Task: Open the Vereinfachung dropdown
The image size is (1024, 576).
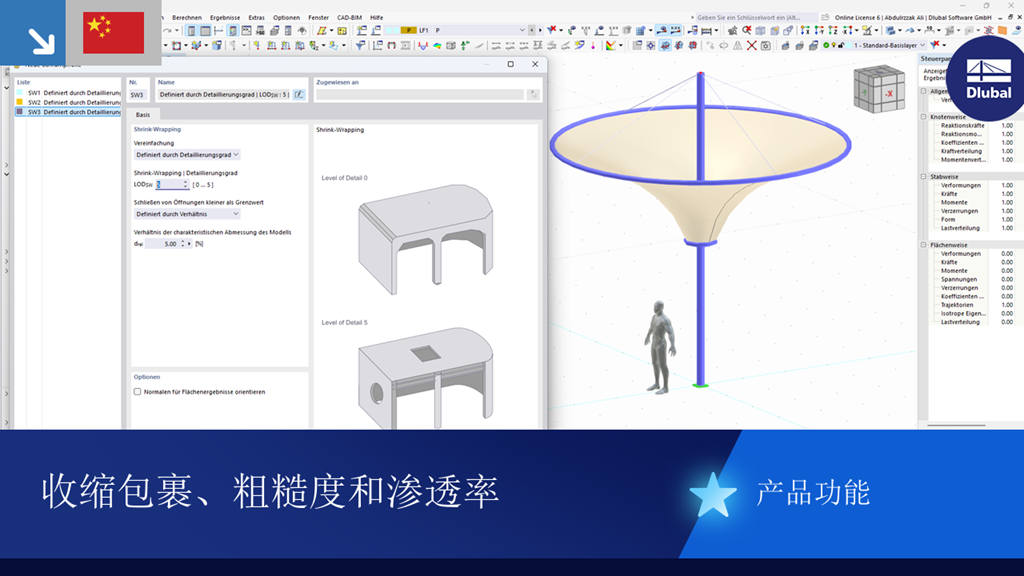Action: (x=187, y=155)
